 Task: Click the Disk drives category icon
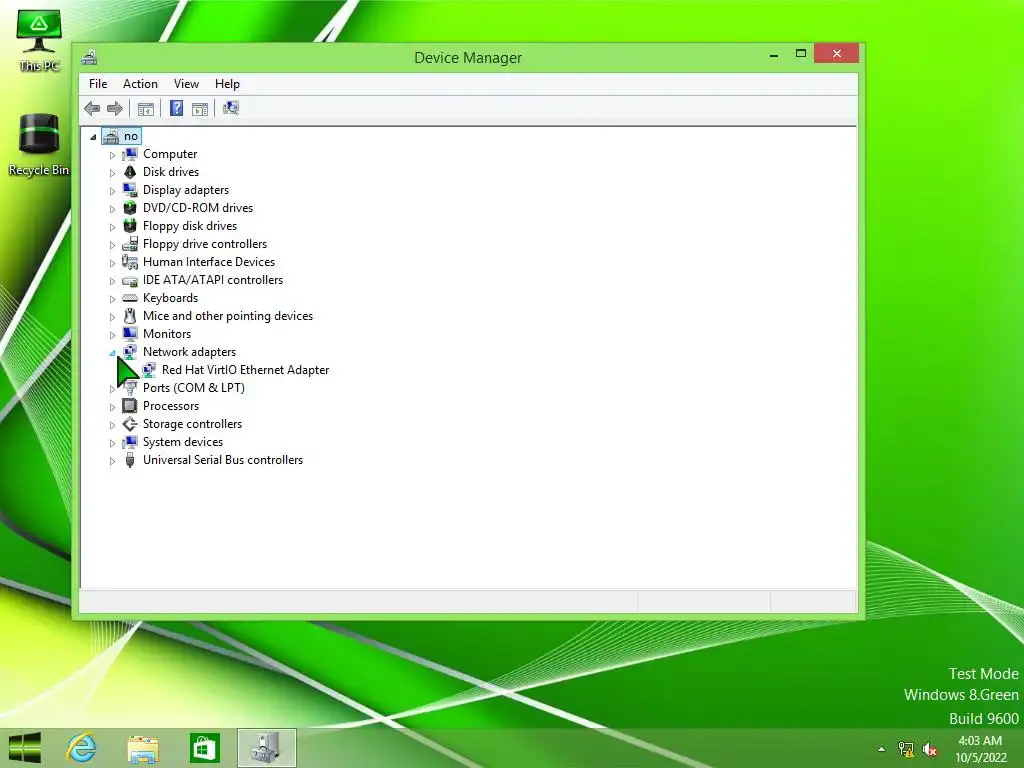pyautogui.click(x=130, y=172)
